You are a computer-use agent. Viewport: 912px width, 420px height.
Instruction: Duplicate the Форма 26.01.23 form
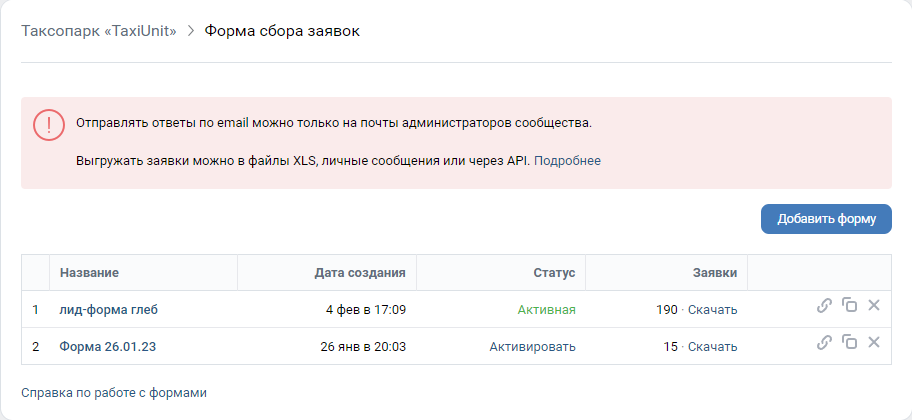tap(849, 342)
